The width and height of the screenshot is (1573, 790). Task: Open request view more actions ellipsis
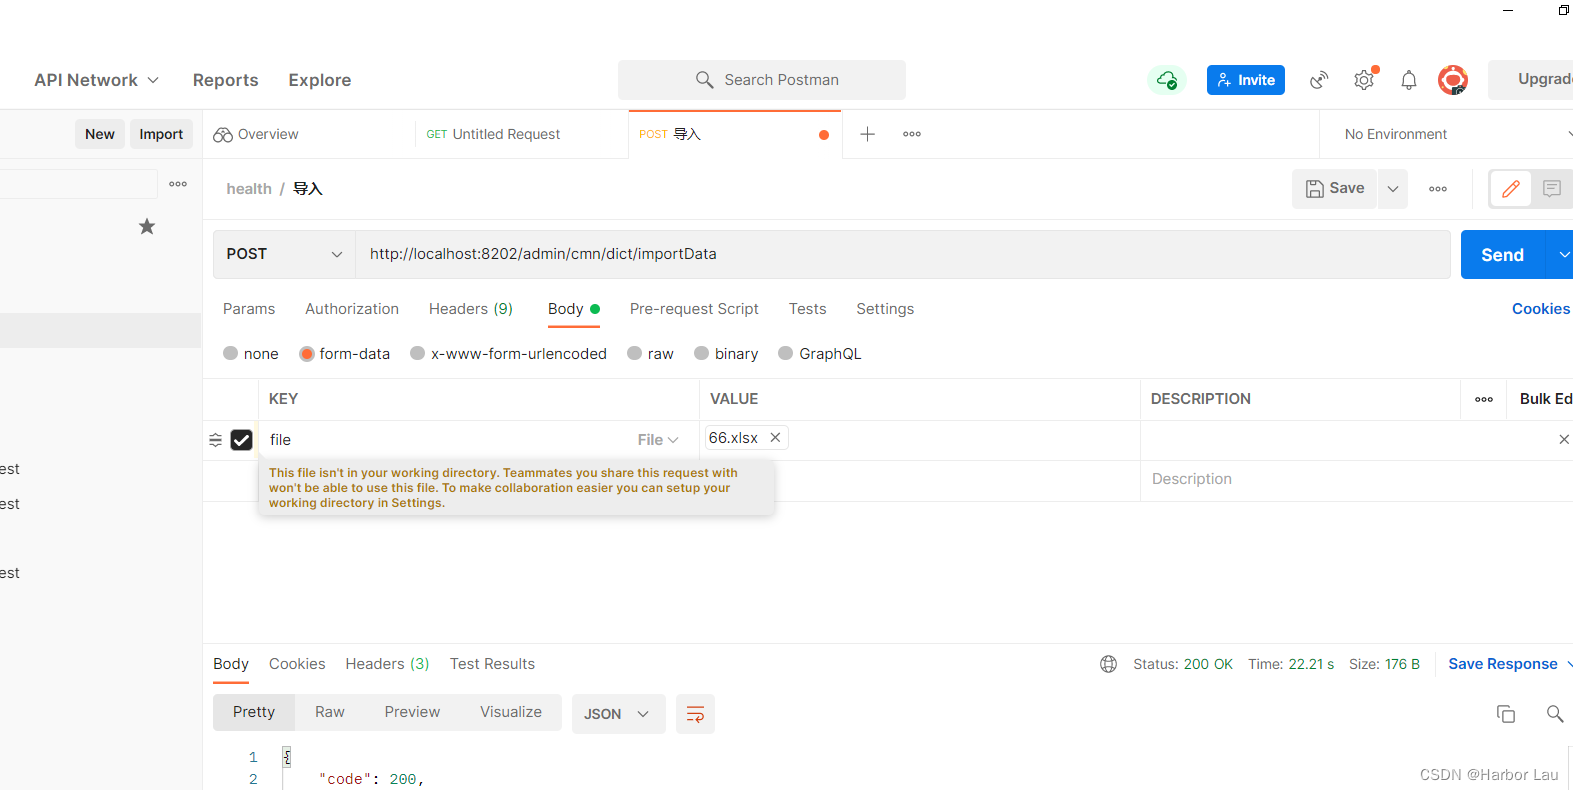click(1438, 189)
